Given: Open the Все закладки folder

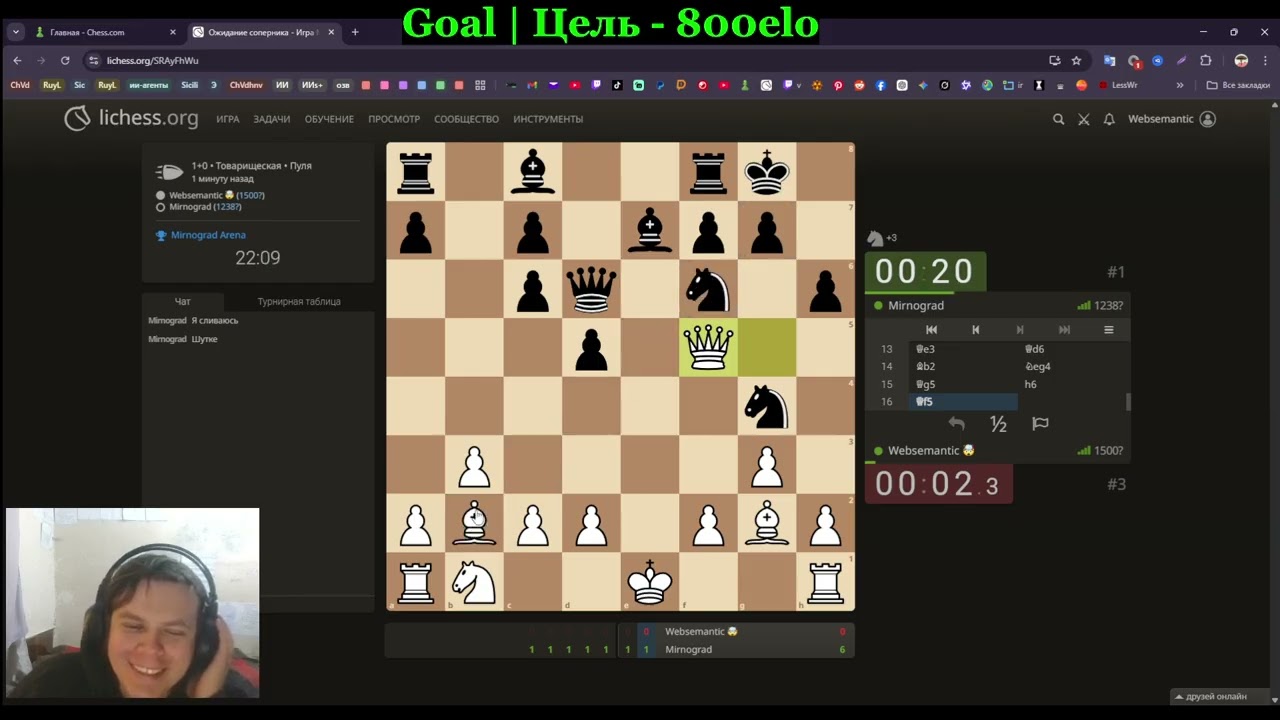Looking at the screenshot, I should [x=1238, y=85].
